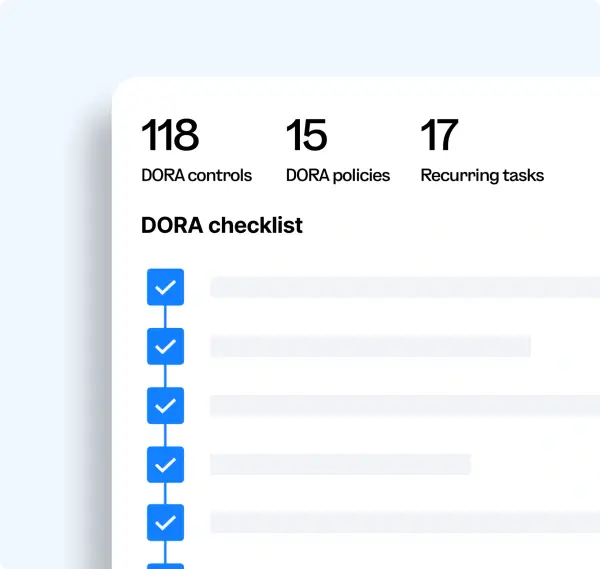Click the 118 controls count
This screenshot has width=600, height=569.
click(x=170, y=135)
